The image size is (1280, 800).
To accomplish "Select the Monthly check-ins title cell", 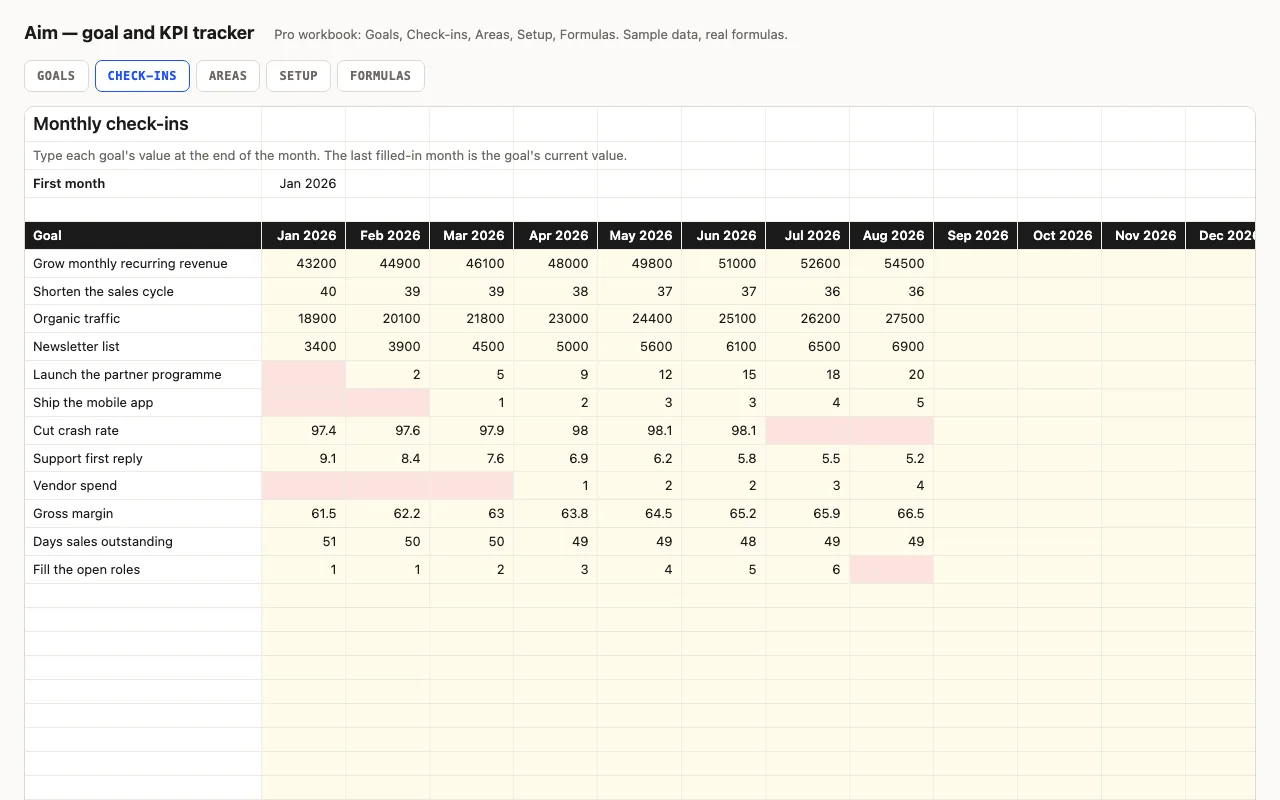I will 143,125.
